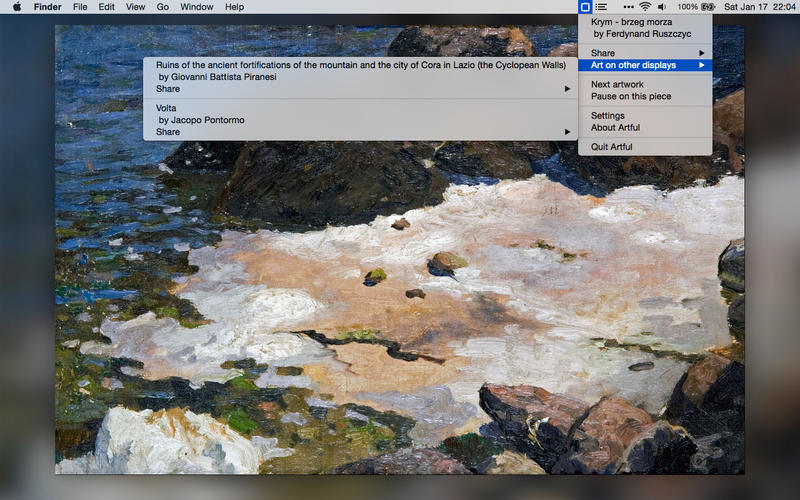This screenshot has width=800, height=500.
Task: Open the list icon beside the Artful icon
Action: click(x=601, y=7)
